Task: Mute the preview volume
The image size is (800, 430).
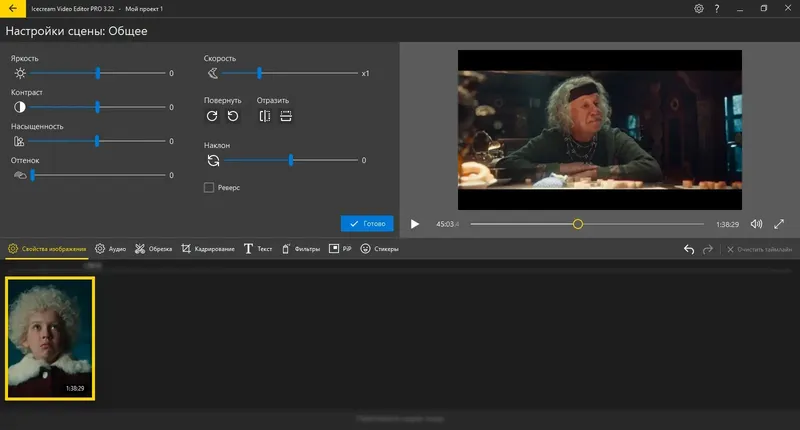Action: (756, 224)
